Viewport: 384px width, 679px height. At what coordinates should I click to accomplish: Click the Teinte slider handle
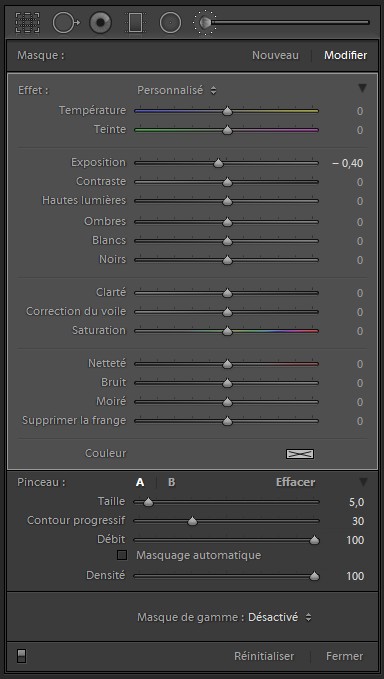227,131
